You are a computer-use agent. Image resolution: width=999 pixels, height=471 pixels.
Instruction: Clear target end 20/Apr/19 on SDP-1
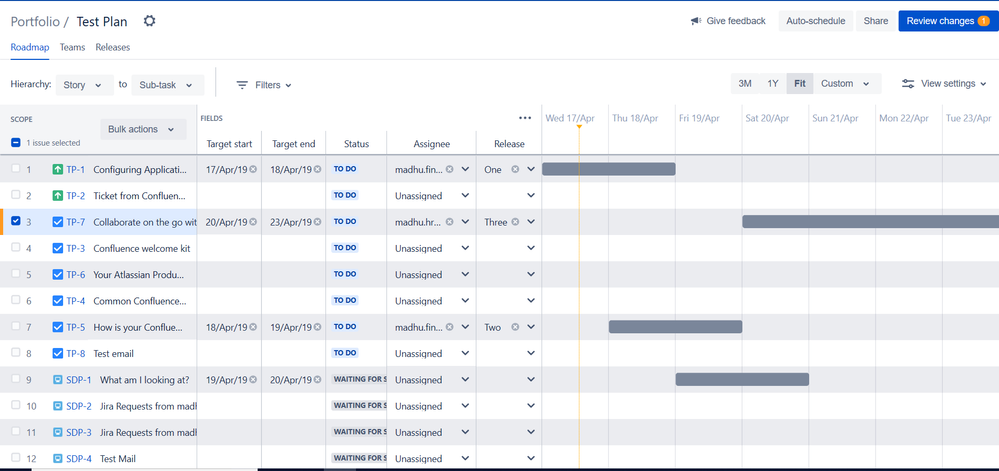[x=317, y=379]
